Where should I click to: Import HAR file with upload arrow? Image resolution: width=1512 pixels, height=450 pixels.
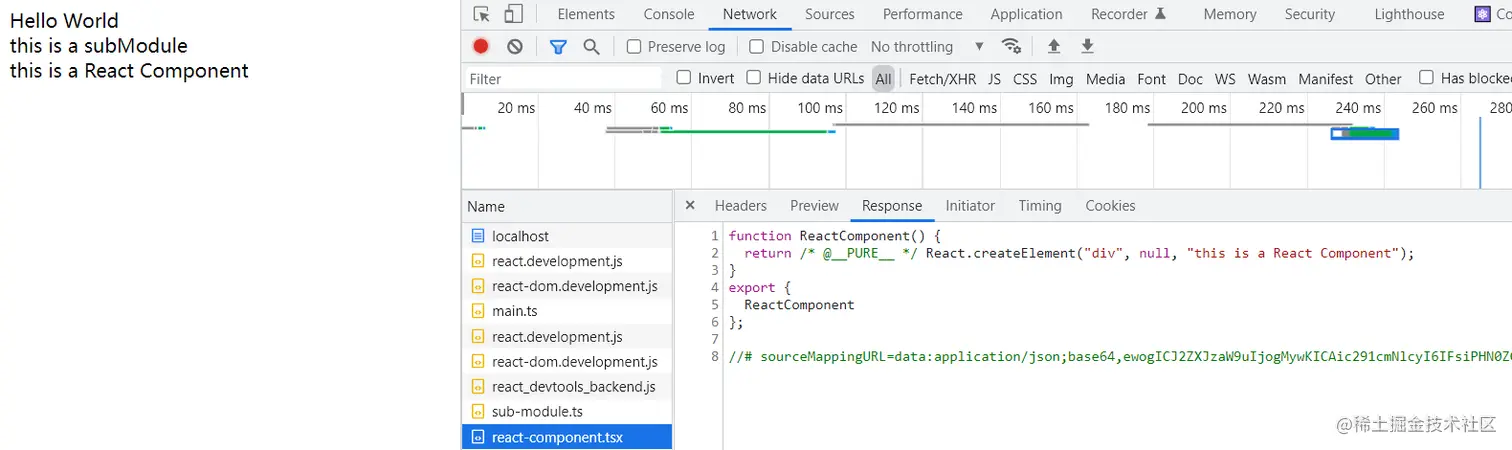click(x=1054, y=46)
